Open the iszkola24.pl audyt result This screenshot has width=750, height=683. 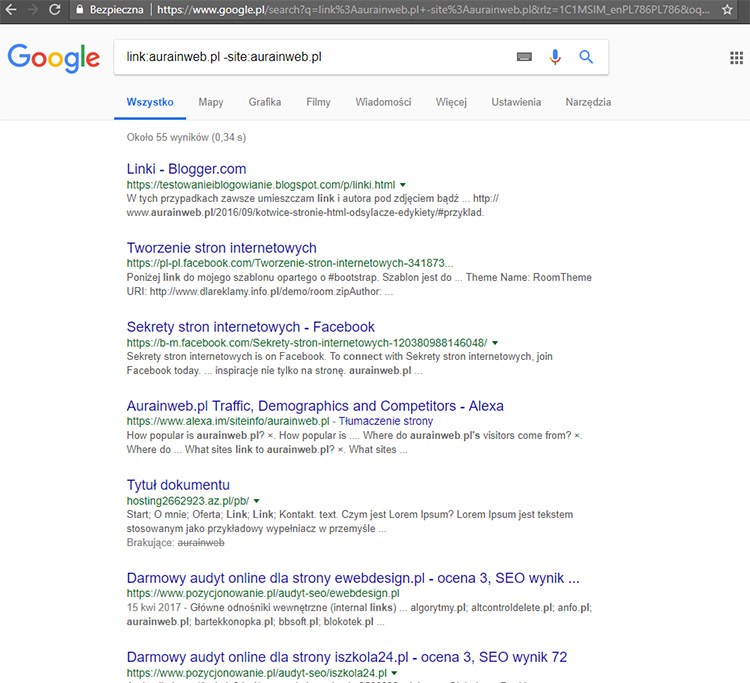point(346,657)
